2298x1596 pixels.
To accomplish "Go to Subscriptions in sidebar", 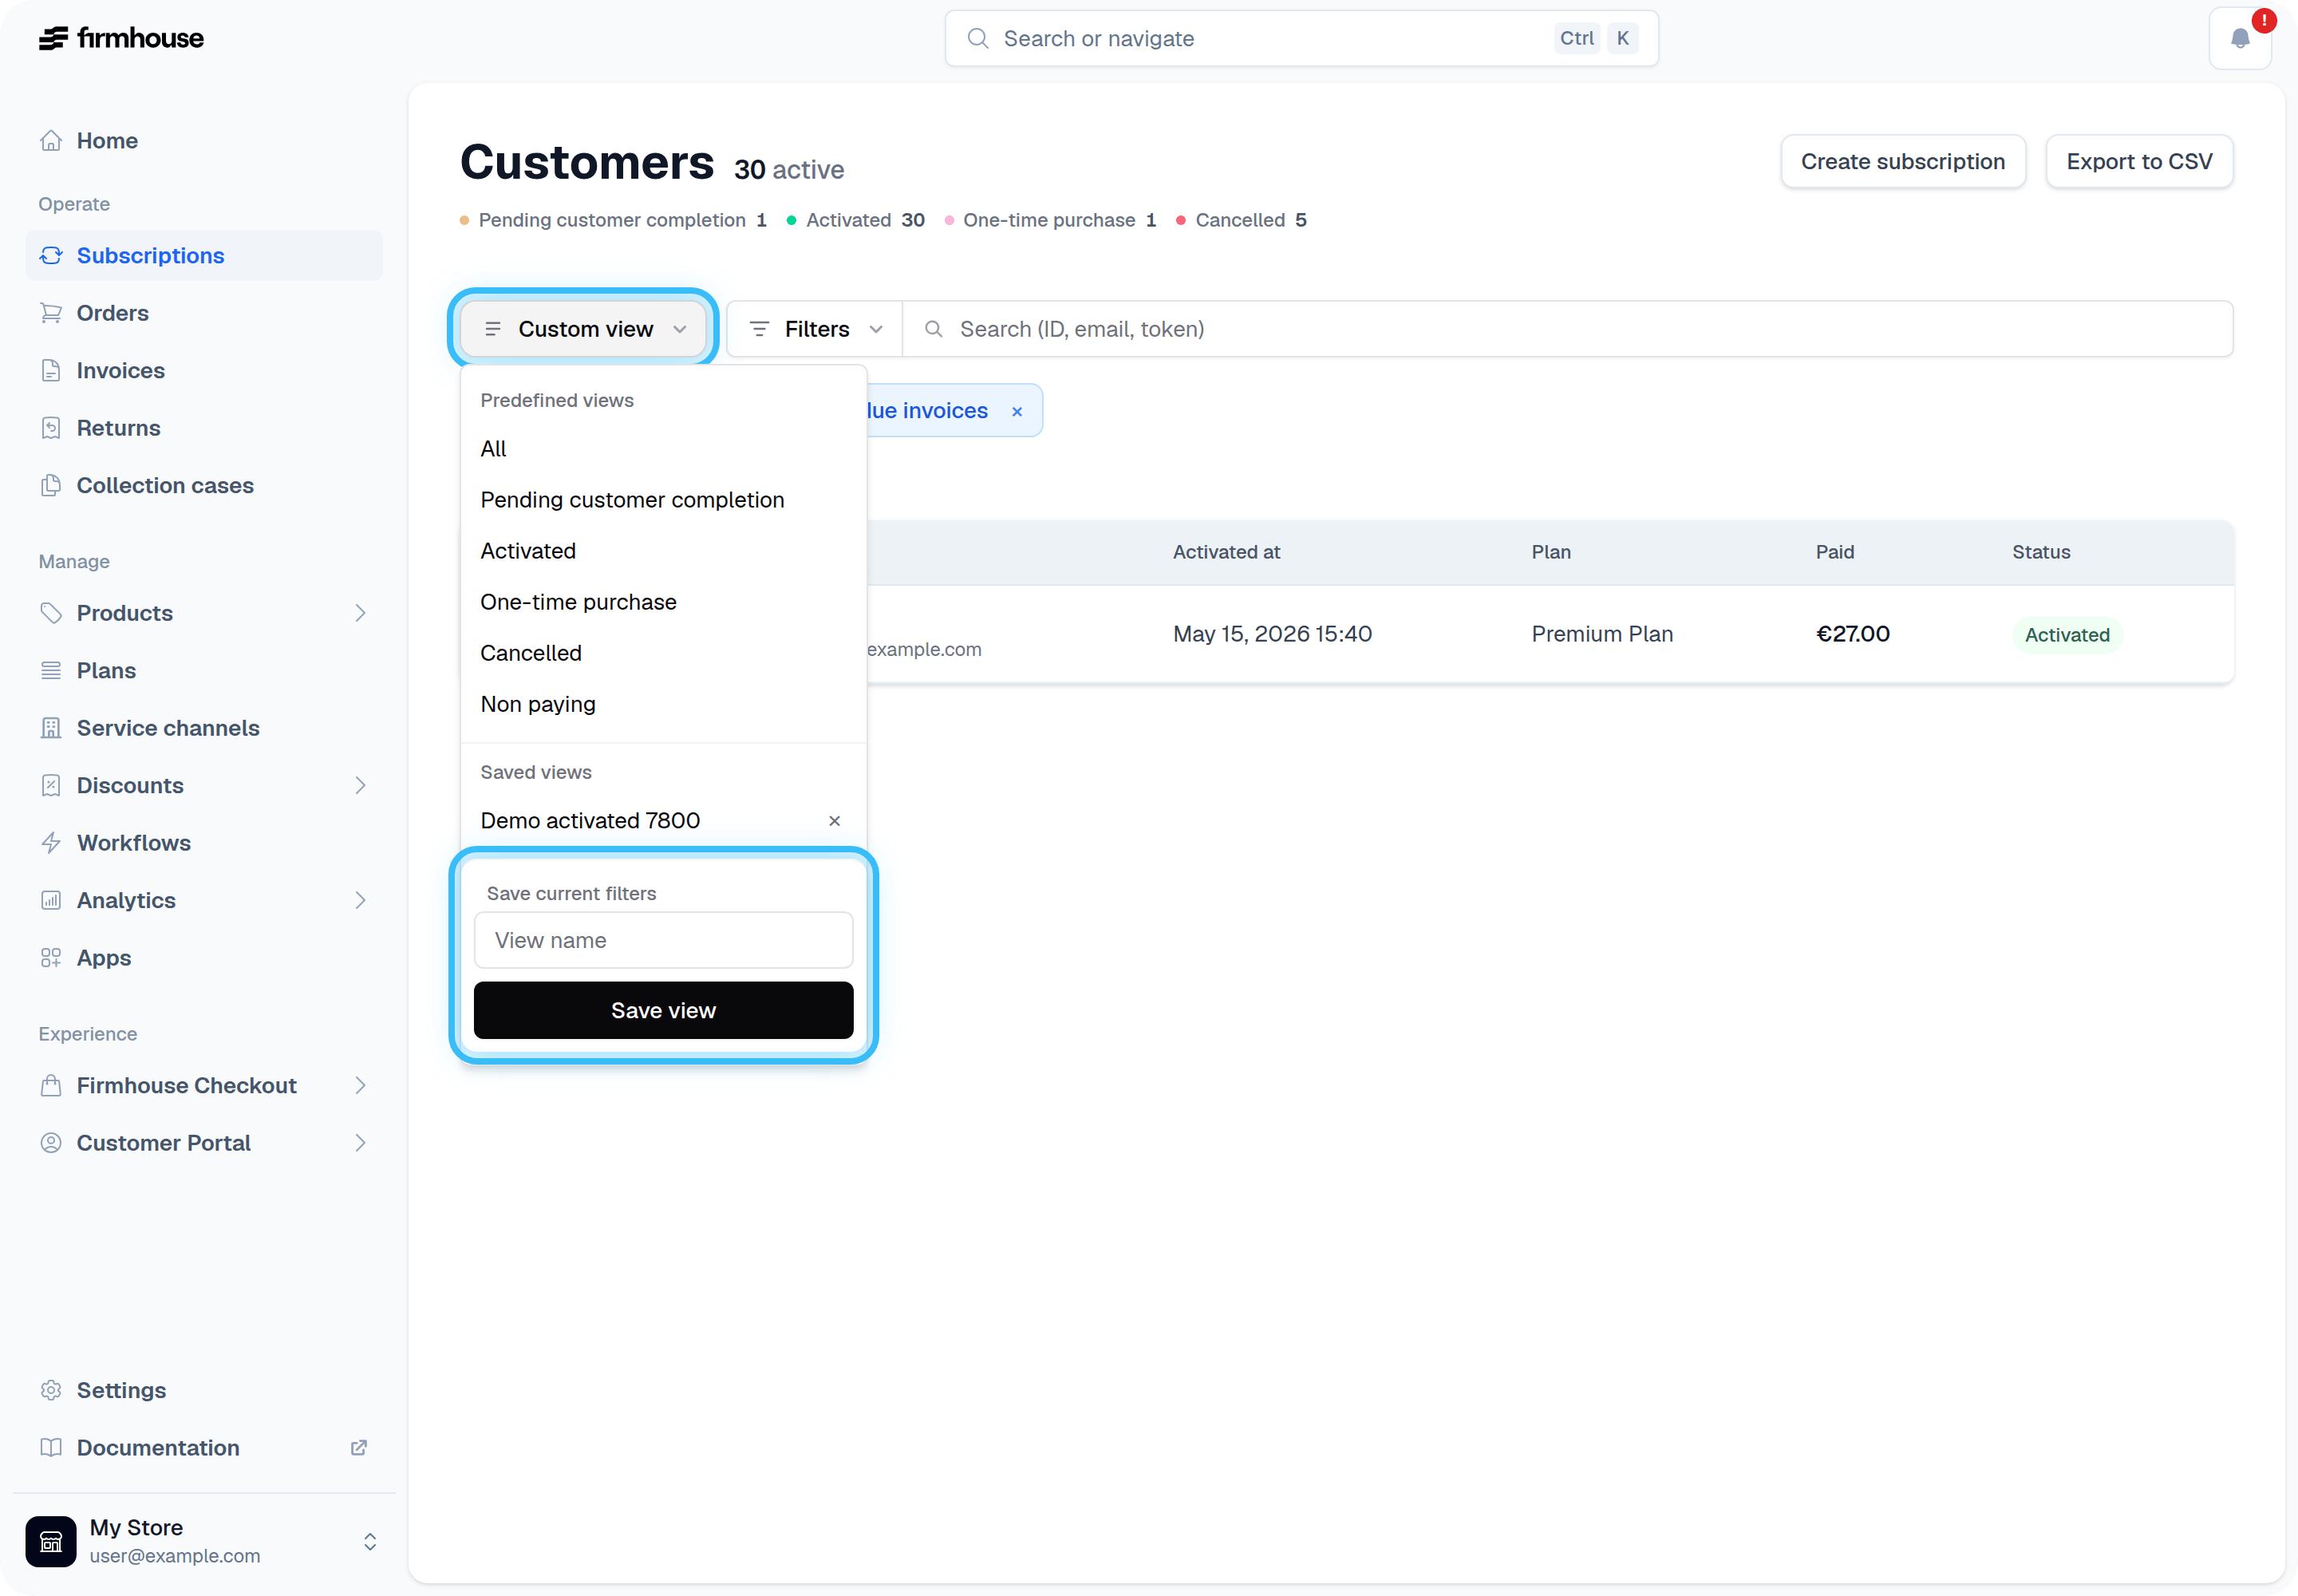I will (x=204, y=256).
